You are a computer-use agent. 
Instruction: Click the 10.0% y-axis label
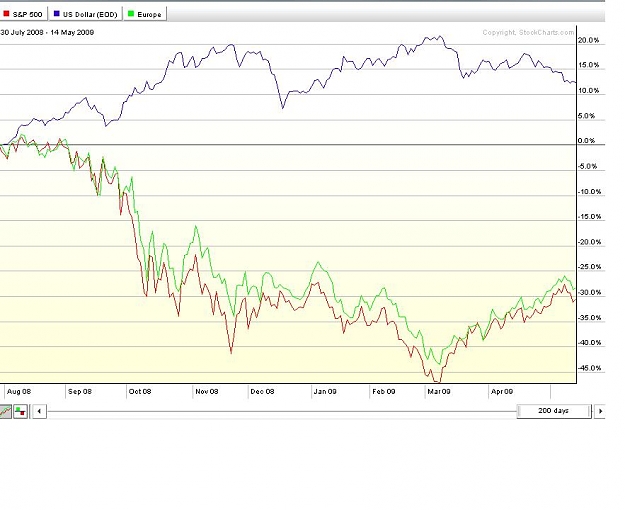[x=588, y=91]
